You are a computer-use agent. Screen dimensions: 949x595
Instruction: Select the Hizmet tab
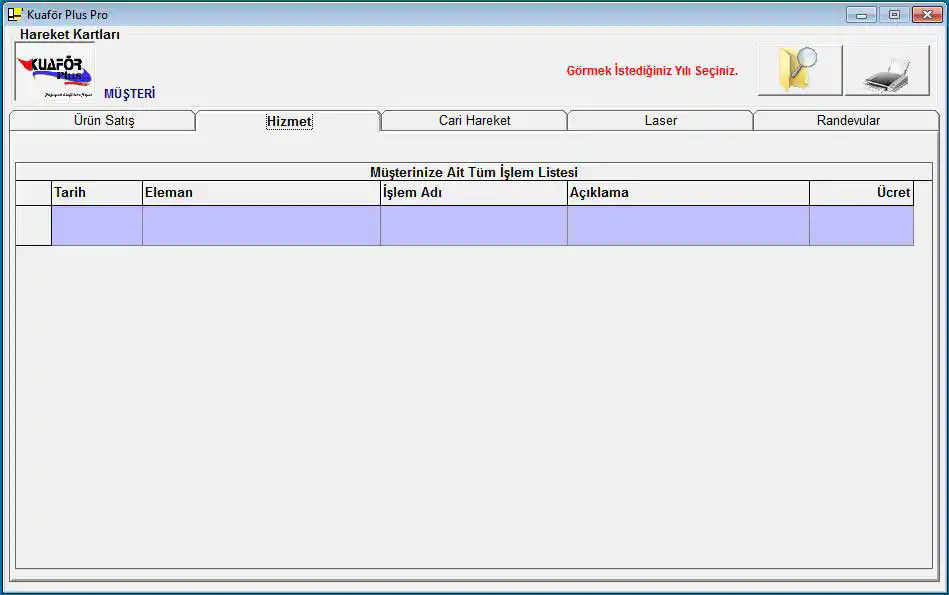point(289,122)
